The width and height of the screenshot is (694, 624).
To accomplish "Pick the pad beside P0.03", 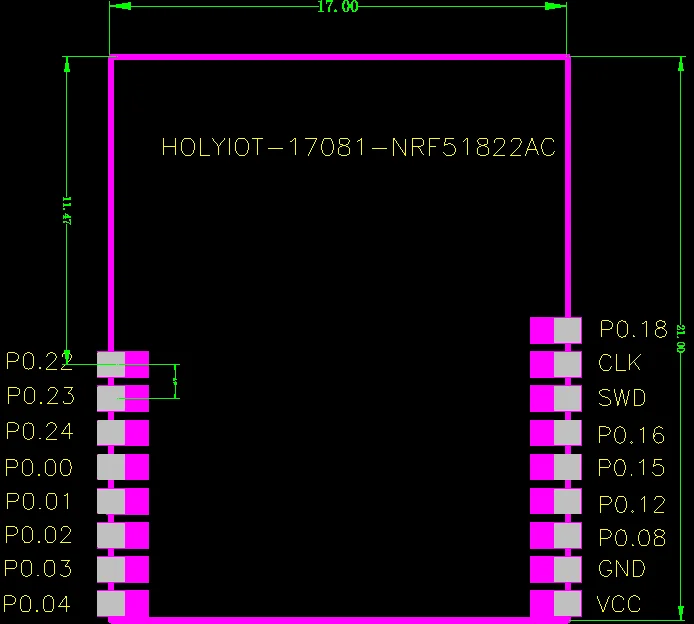I will click(123, 569).
